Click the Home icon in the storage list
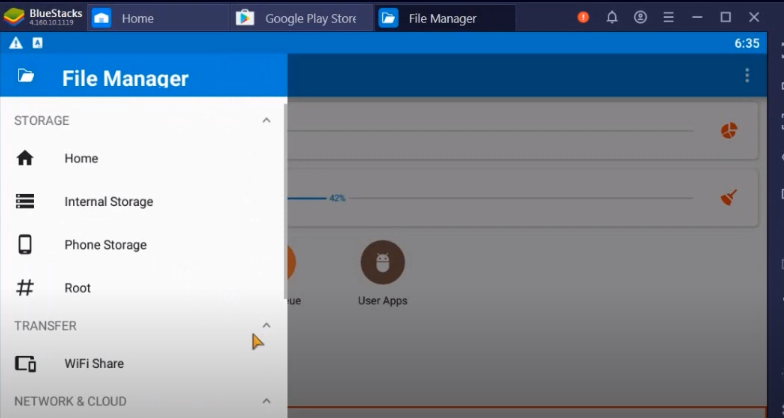Viewport: 784px width, 418px height. coord(25,158)
